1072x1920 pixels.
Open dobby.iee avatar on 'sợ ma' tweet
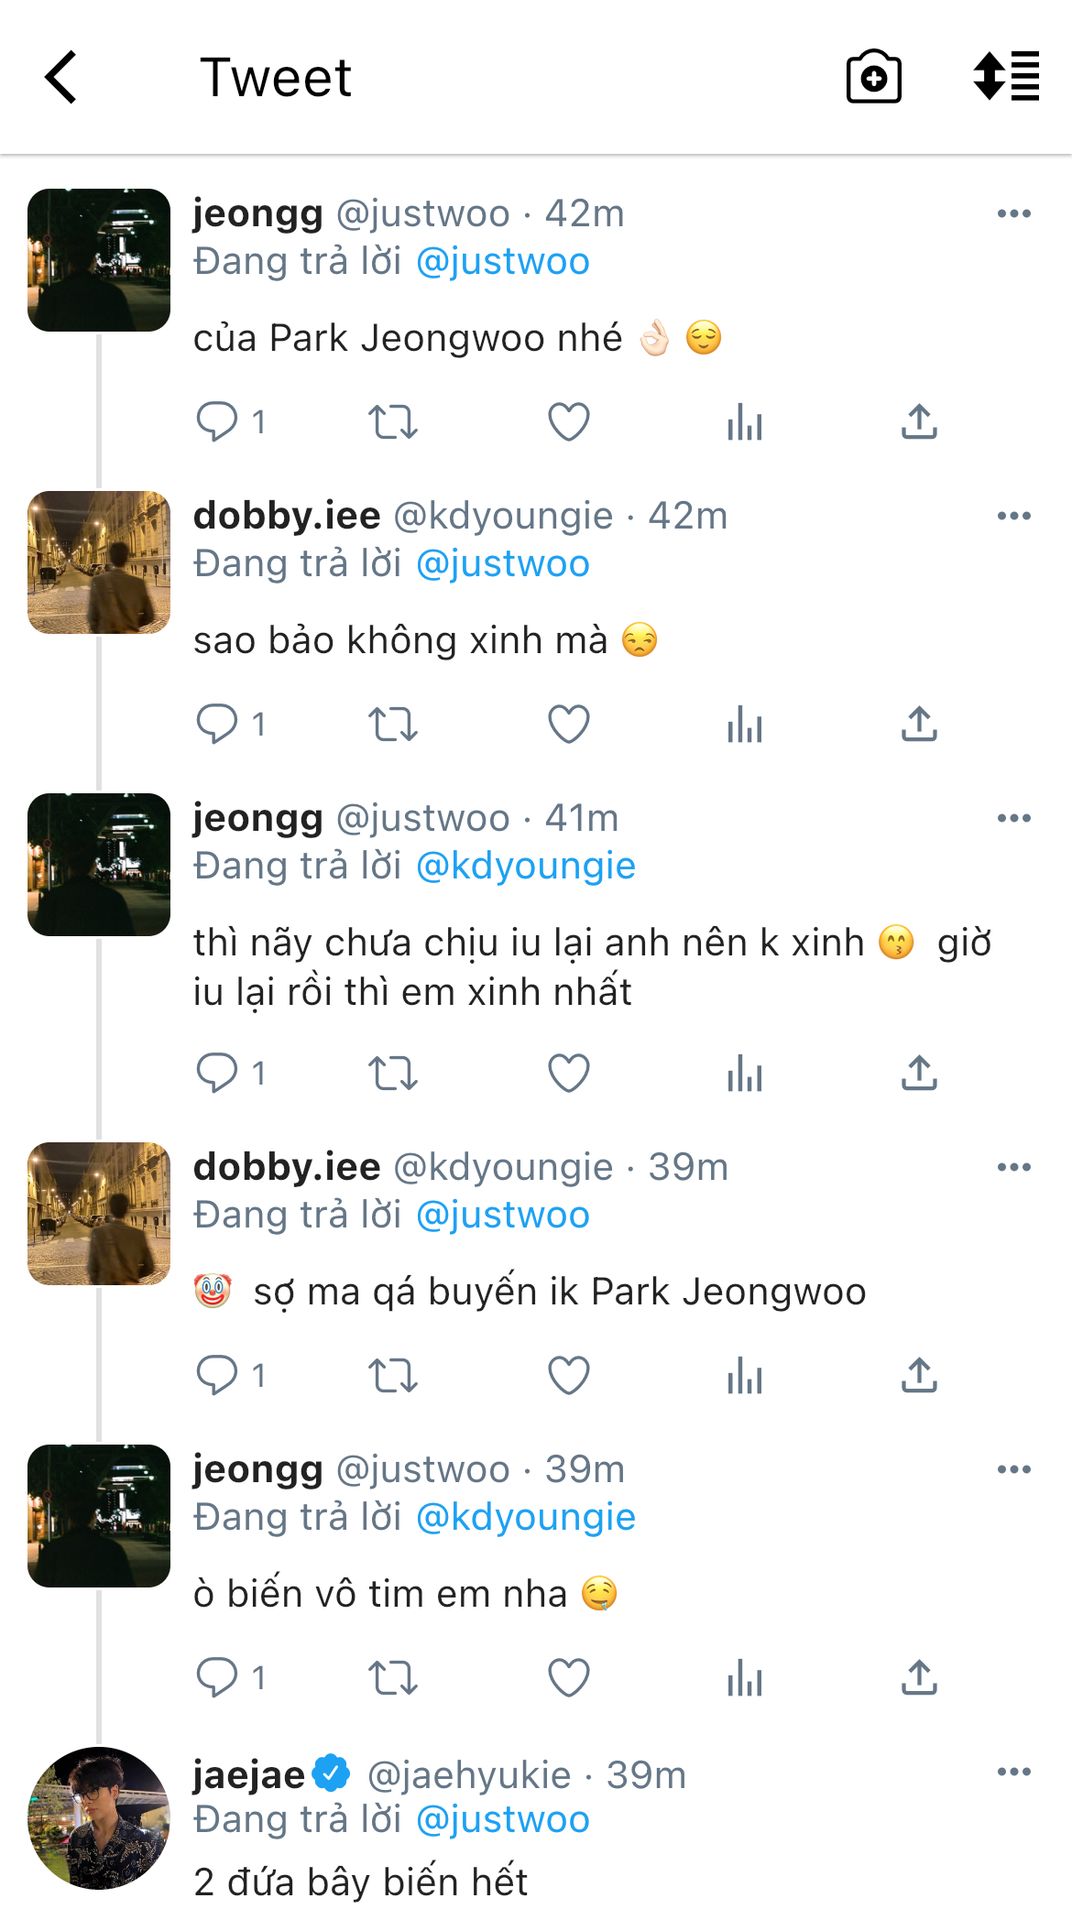pyautogui.click(x=99, y=1214)
